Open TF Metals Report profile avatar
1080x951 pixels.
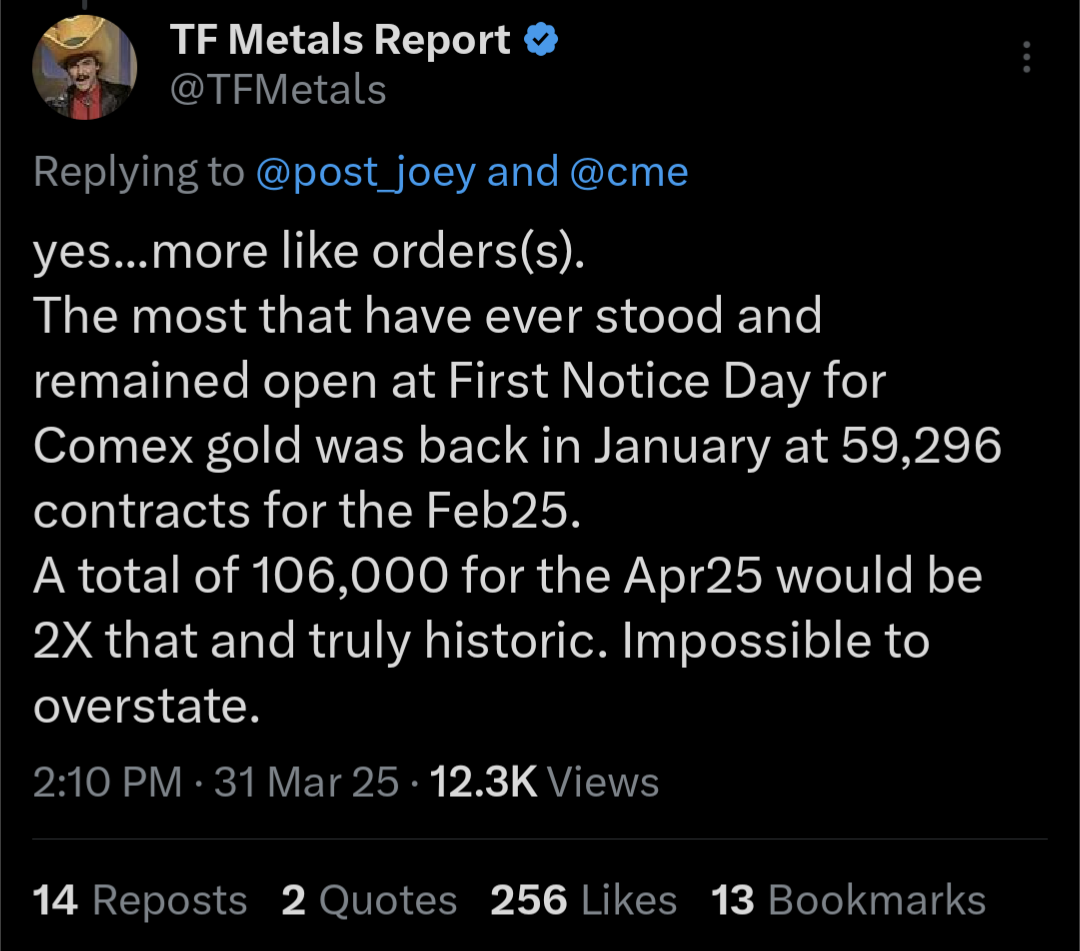(x=84, y=67)
